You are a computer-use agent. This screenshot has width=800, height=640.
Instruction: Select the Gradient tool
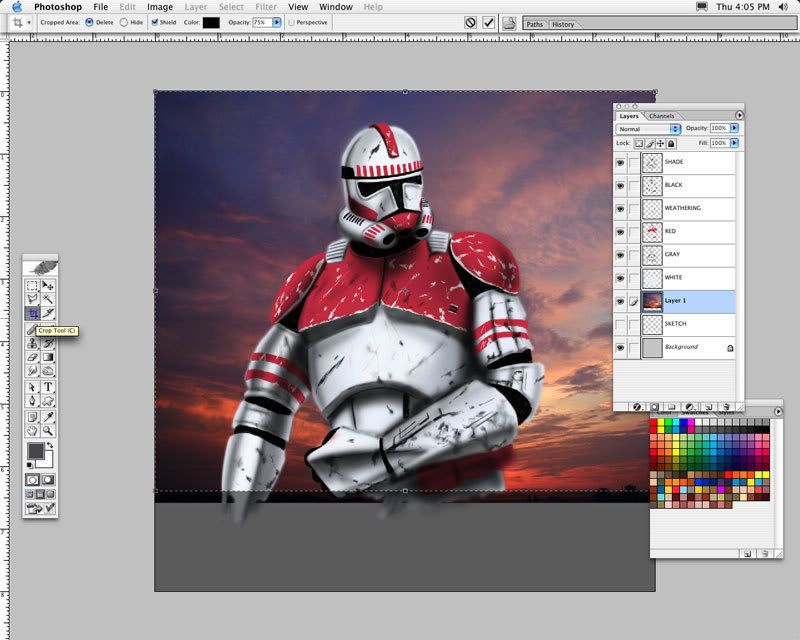pos(48,357)
